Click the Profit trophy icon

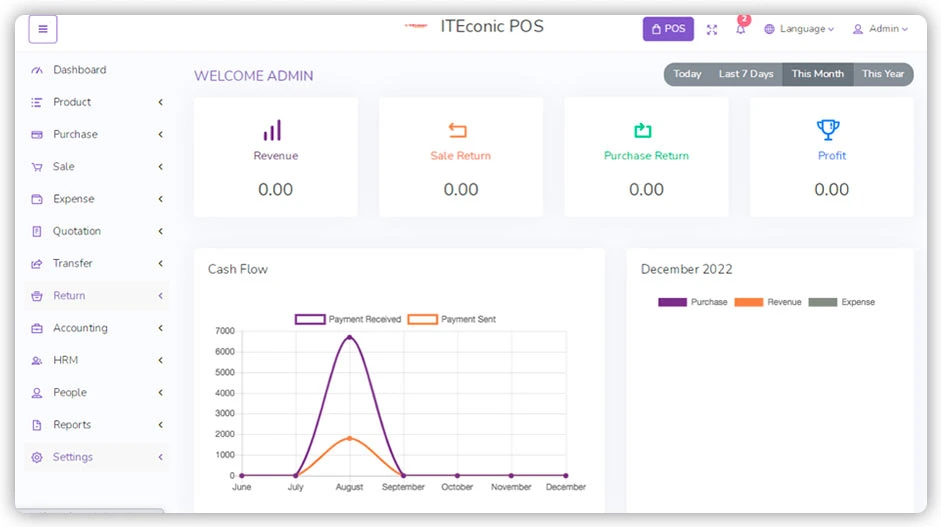pyautogui.click(x=828, y=130)
